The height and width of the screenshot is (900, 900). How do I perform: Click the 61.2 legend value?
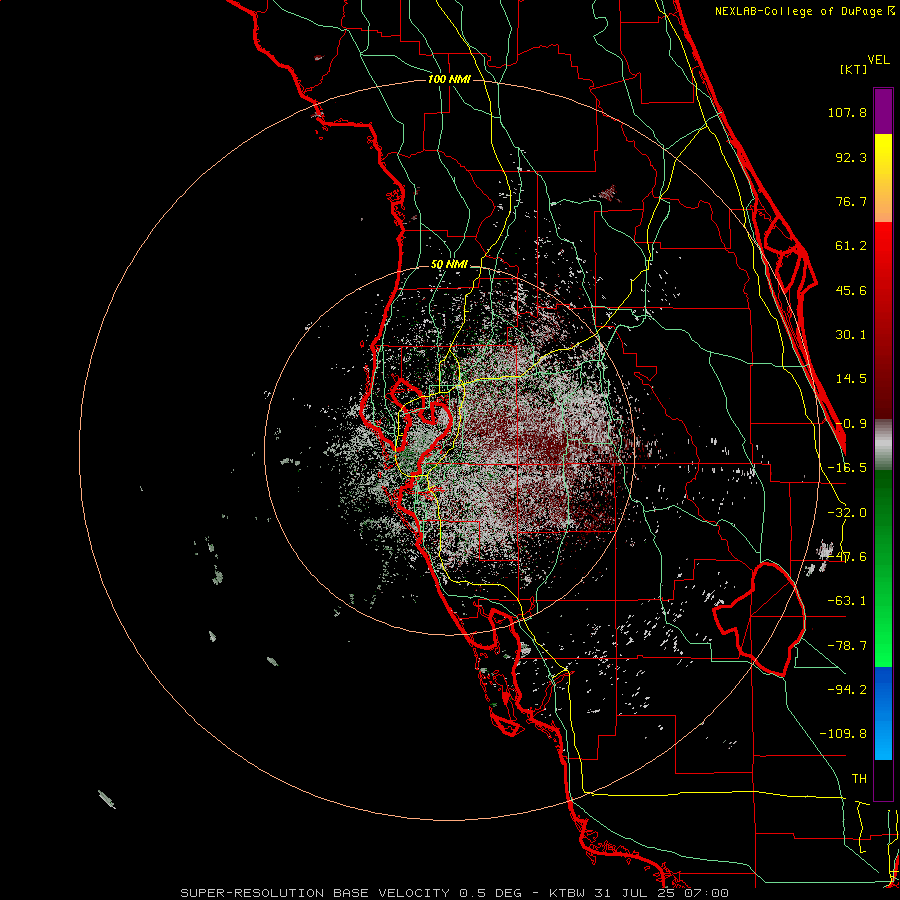tap(851, 246)
